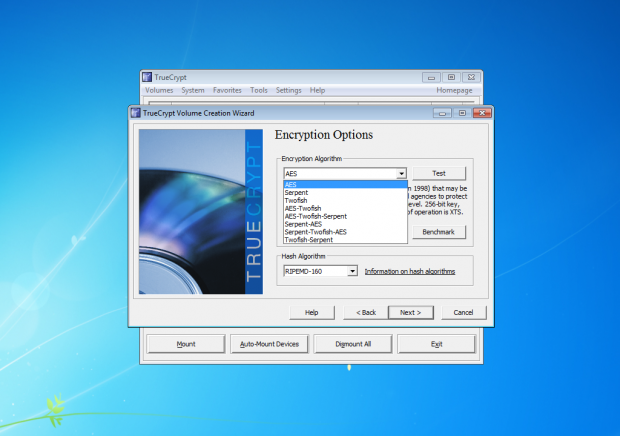This screenshot has width=620, height=436.
Task: Select Serpent-AES from the list
Action: pos(345,224)
